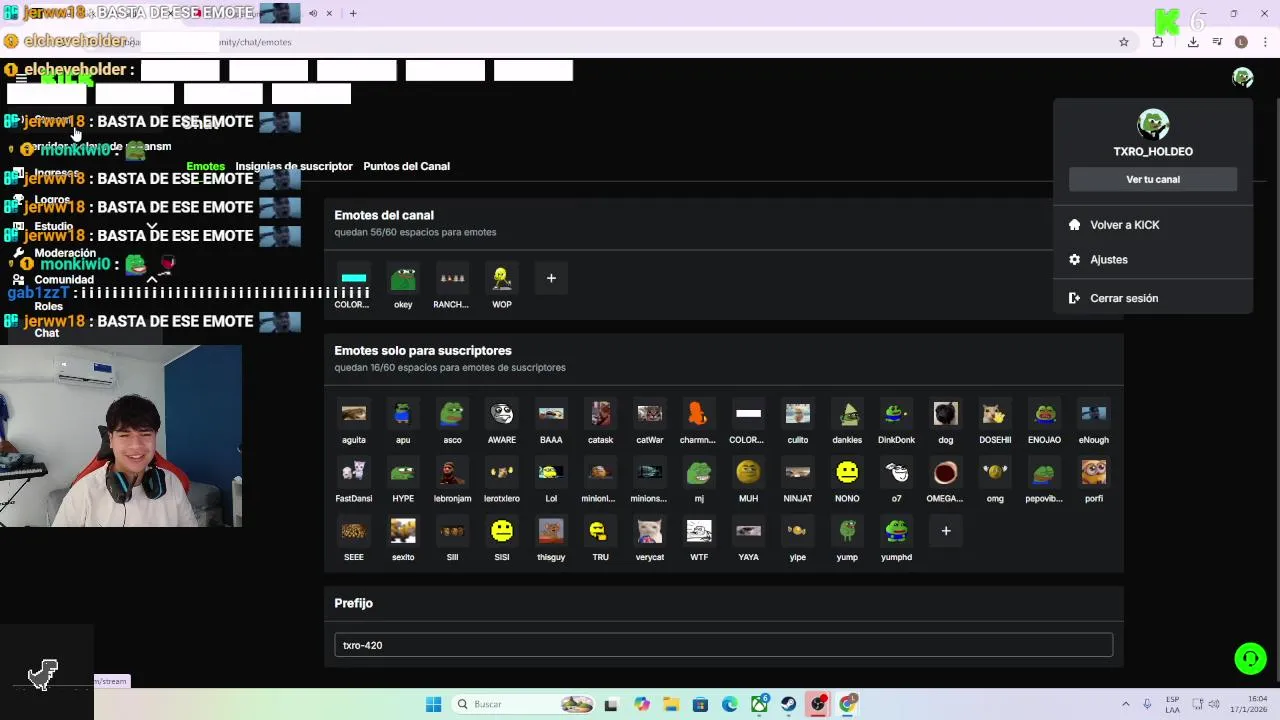Viewport: 1280px width, 720px height.
Task: Click Ver tu canal button
Action: (1153, 179)
